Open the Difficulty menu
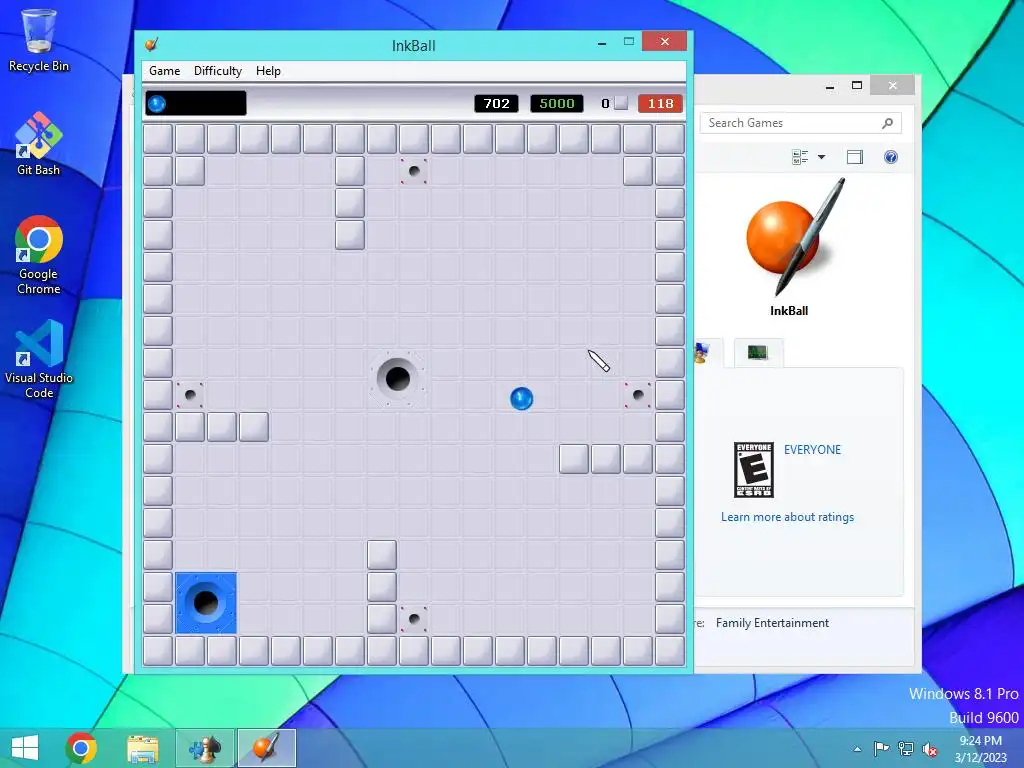Screen dimensions: 1024x768 pyautogui.click(x=217, y=71)
